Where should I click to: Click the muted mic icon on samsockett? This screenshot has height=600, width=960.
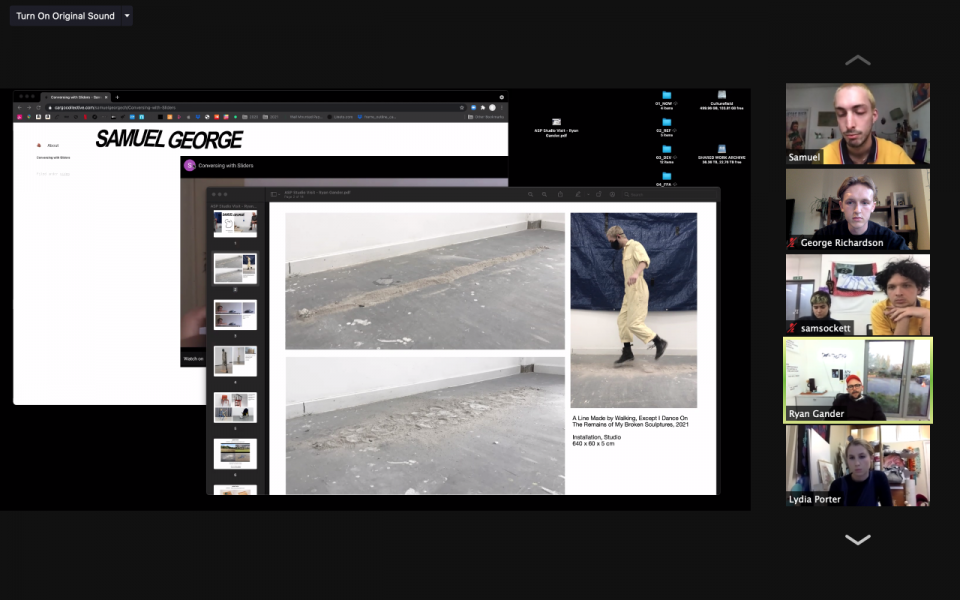point(793,328)
